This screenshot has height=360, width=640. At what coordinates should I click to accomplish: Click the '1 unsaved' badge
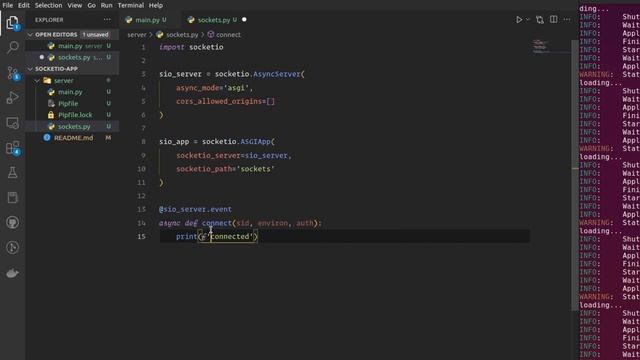point(95,35)
